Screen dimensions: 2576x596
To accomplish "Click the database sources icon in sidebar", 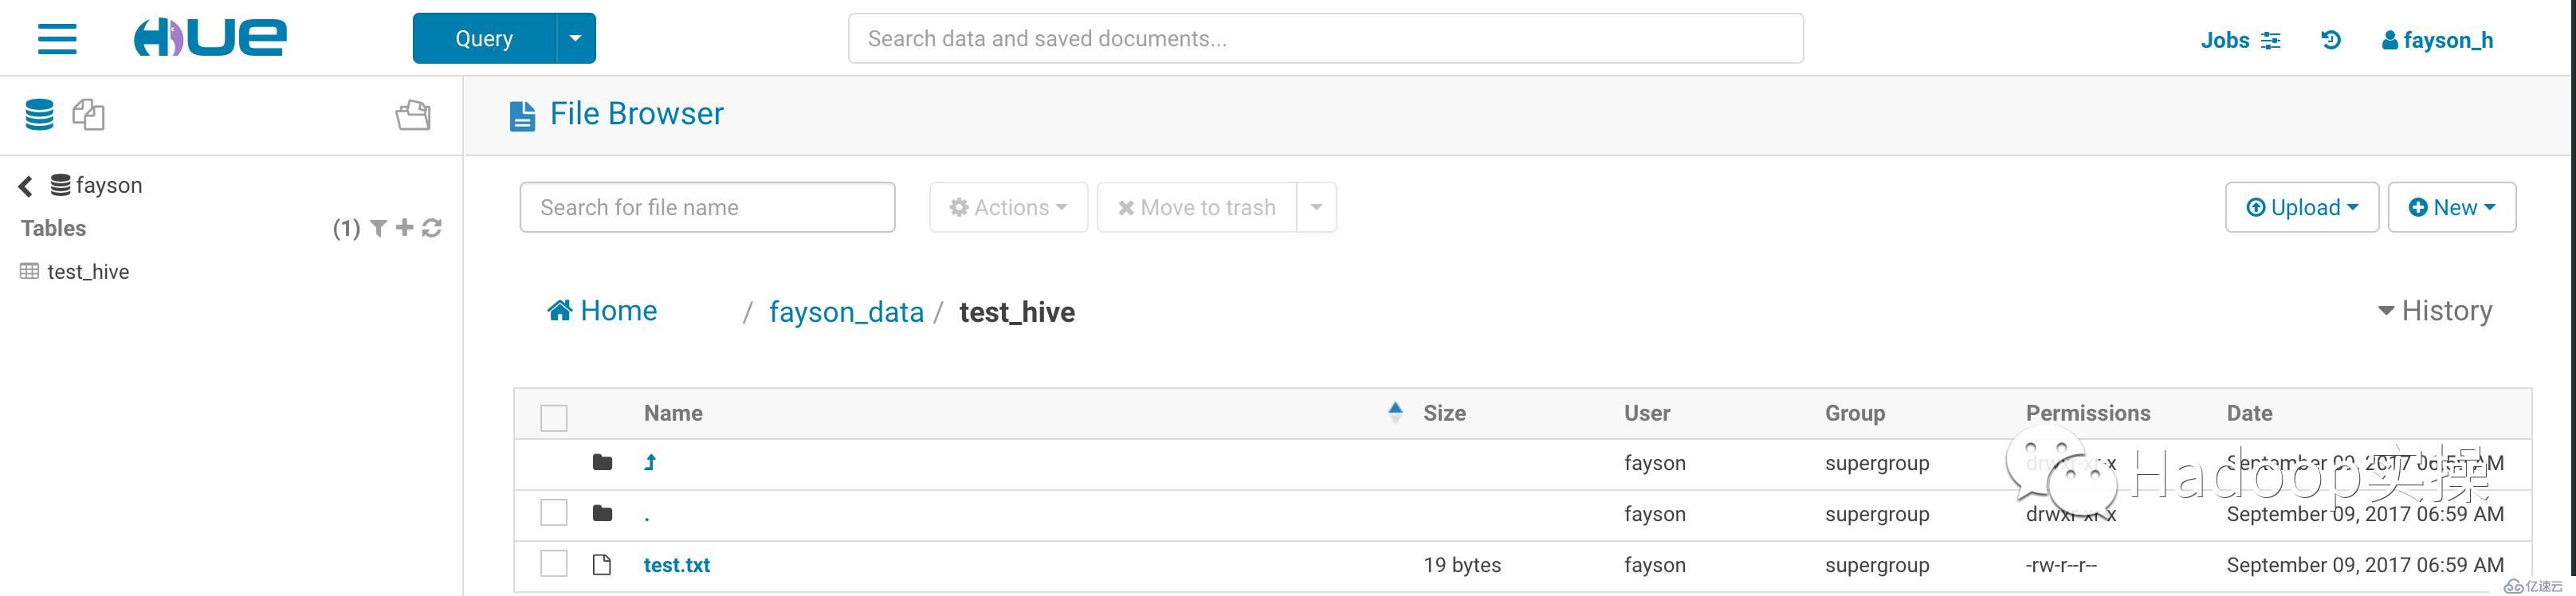I will click(x=40, y=115).
